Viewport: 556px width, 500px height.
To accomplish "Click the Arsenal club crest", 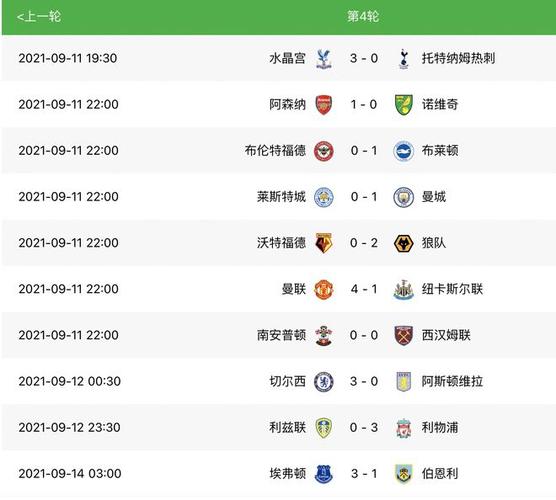I will (323, 105).
